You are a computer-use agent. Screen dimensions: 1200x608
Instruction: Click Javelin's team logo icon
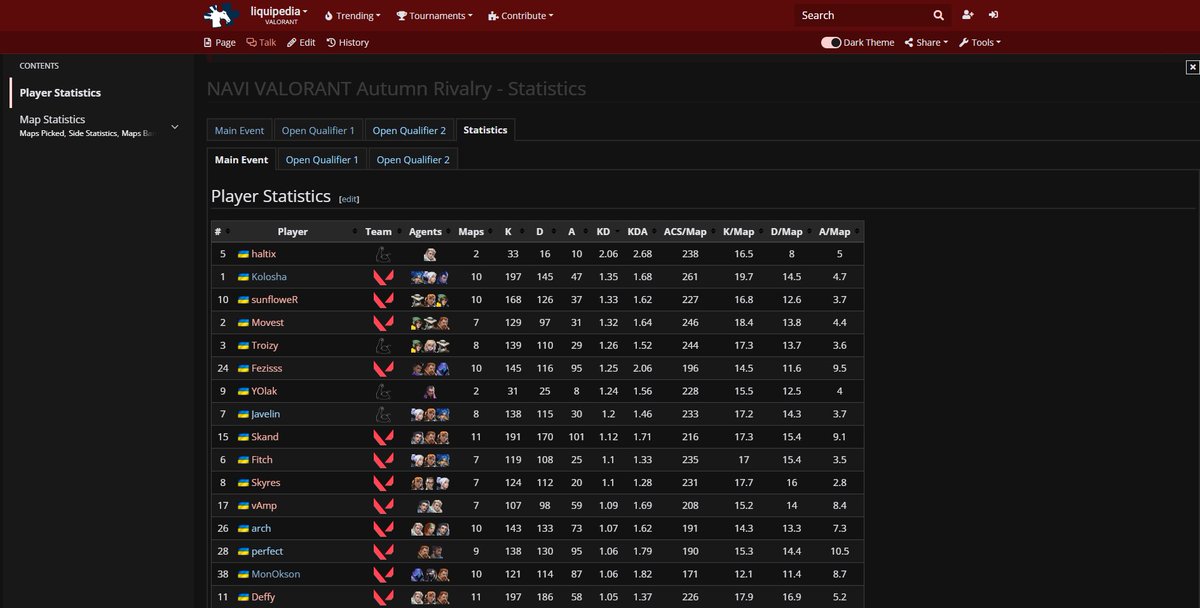[x=382, y=414]
